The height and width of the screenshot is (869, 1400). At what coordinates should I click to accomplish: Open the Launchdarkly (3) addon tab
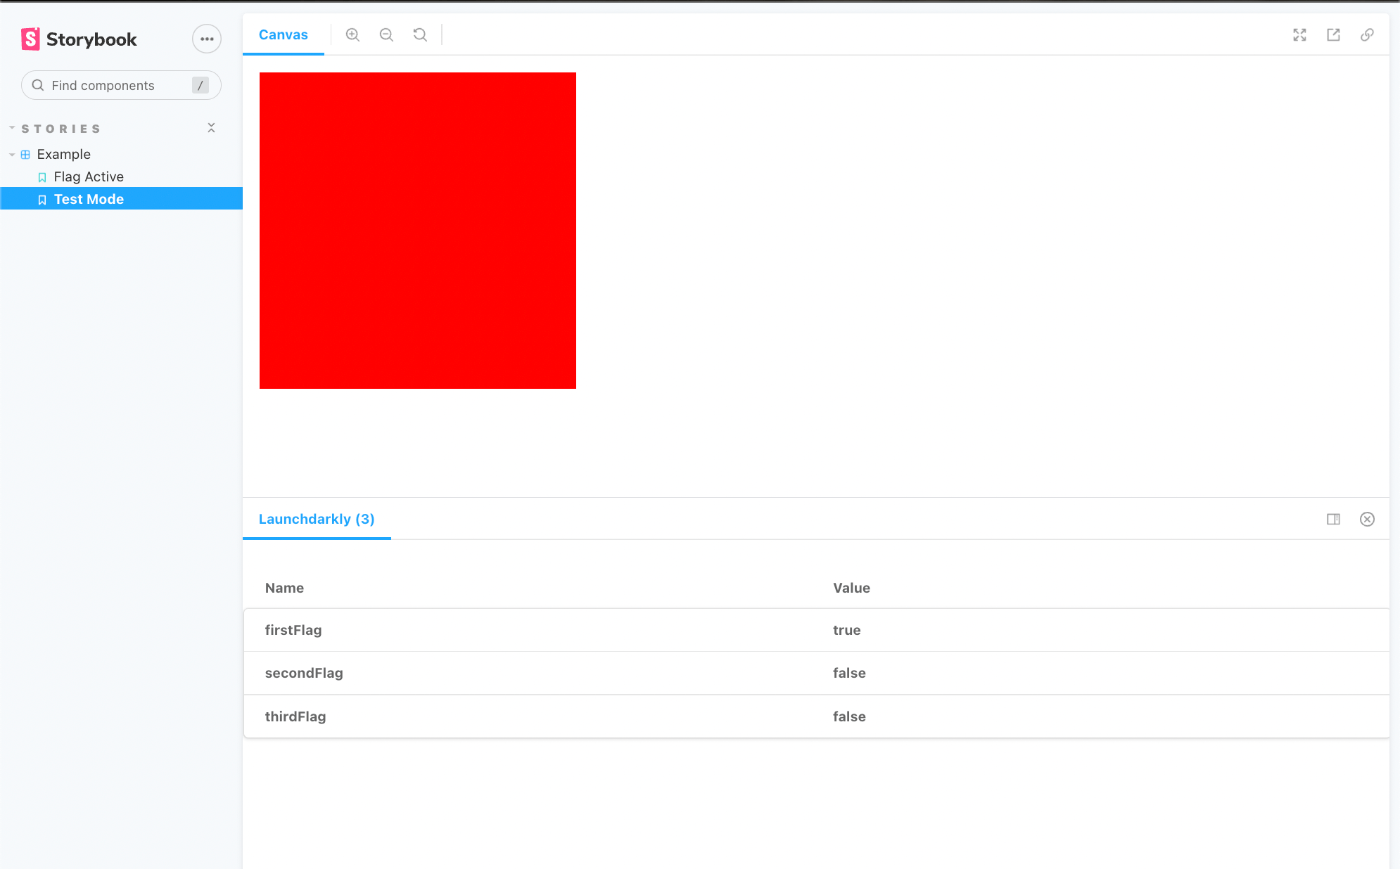pyautogui.click(x=316, y=519)
